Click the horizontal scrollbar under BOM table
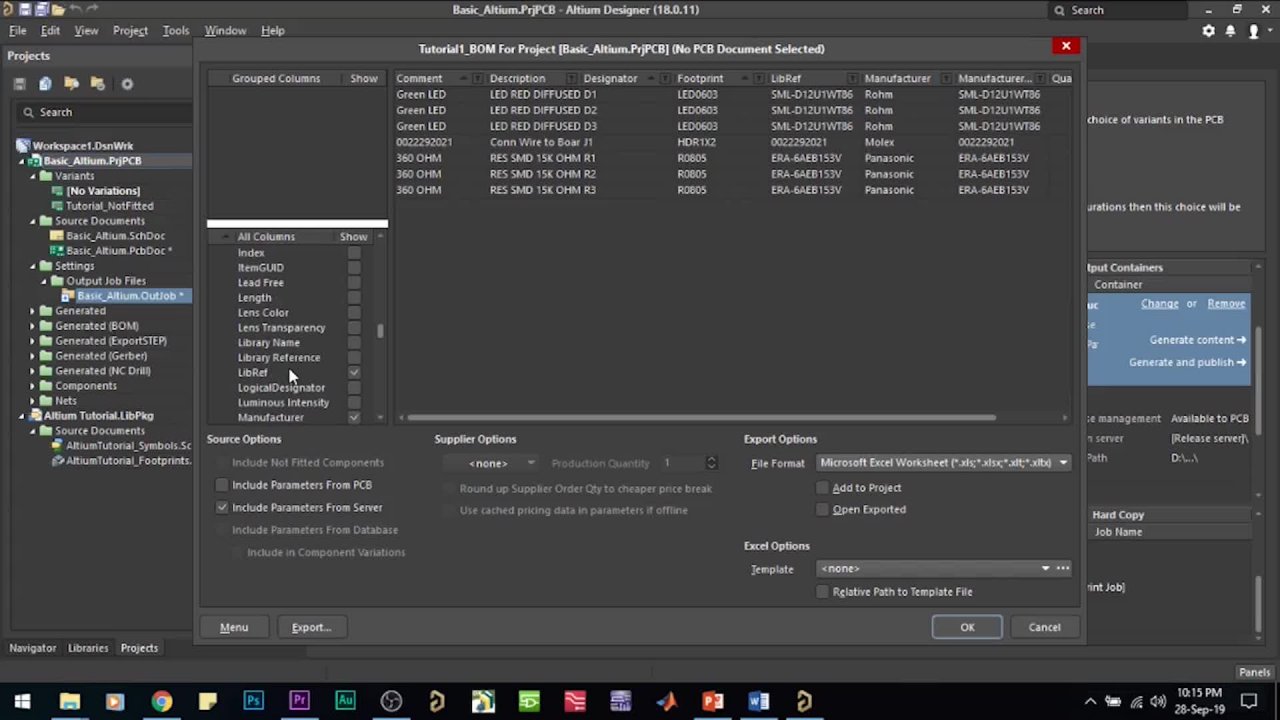Image resolution: width=1280 pixels, height=720 pixels. pos(701,418)
